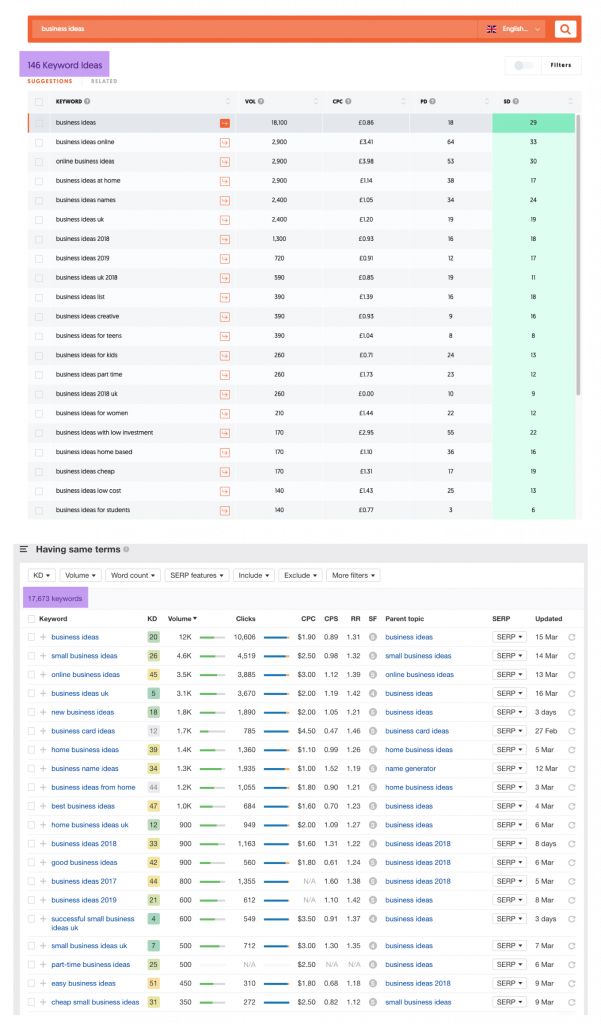601x1024 pixels.
Task: Switch to the Related tab
Action: coord(104,81)
